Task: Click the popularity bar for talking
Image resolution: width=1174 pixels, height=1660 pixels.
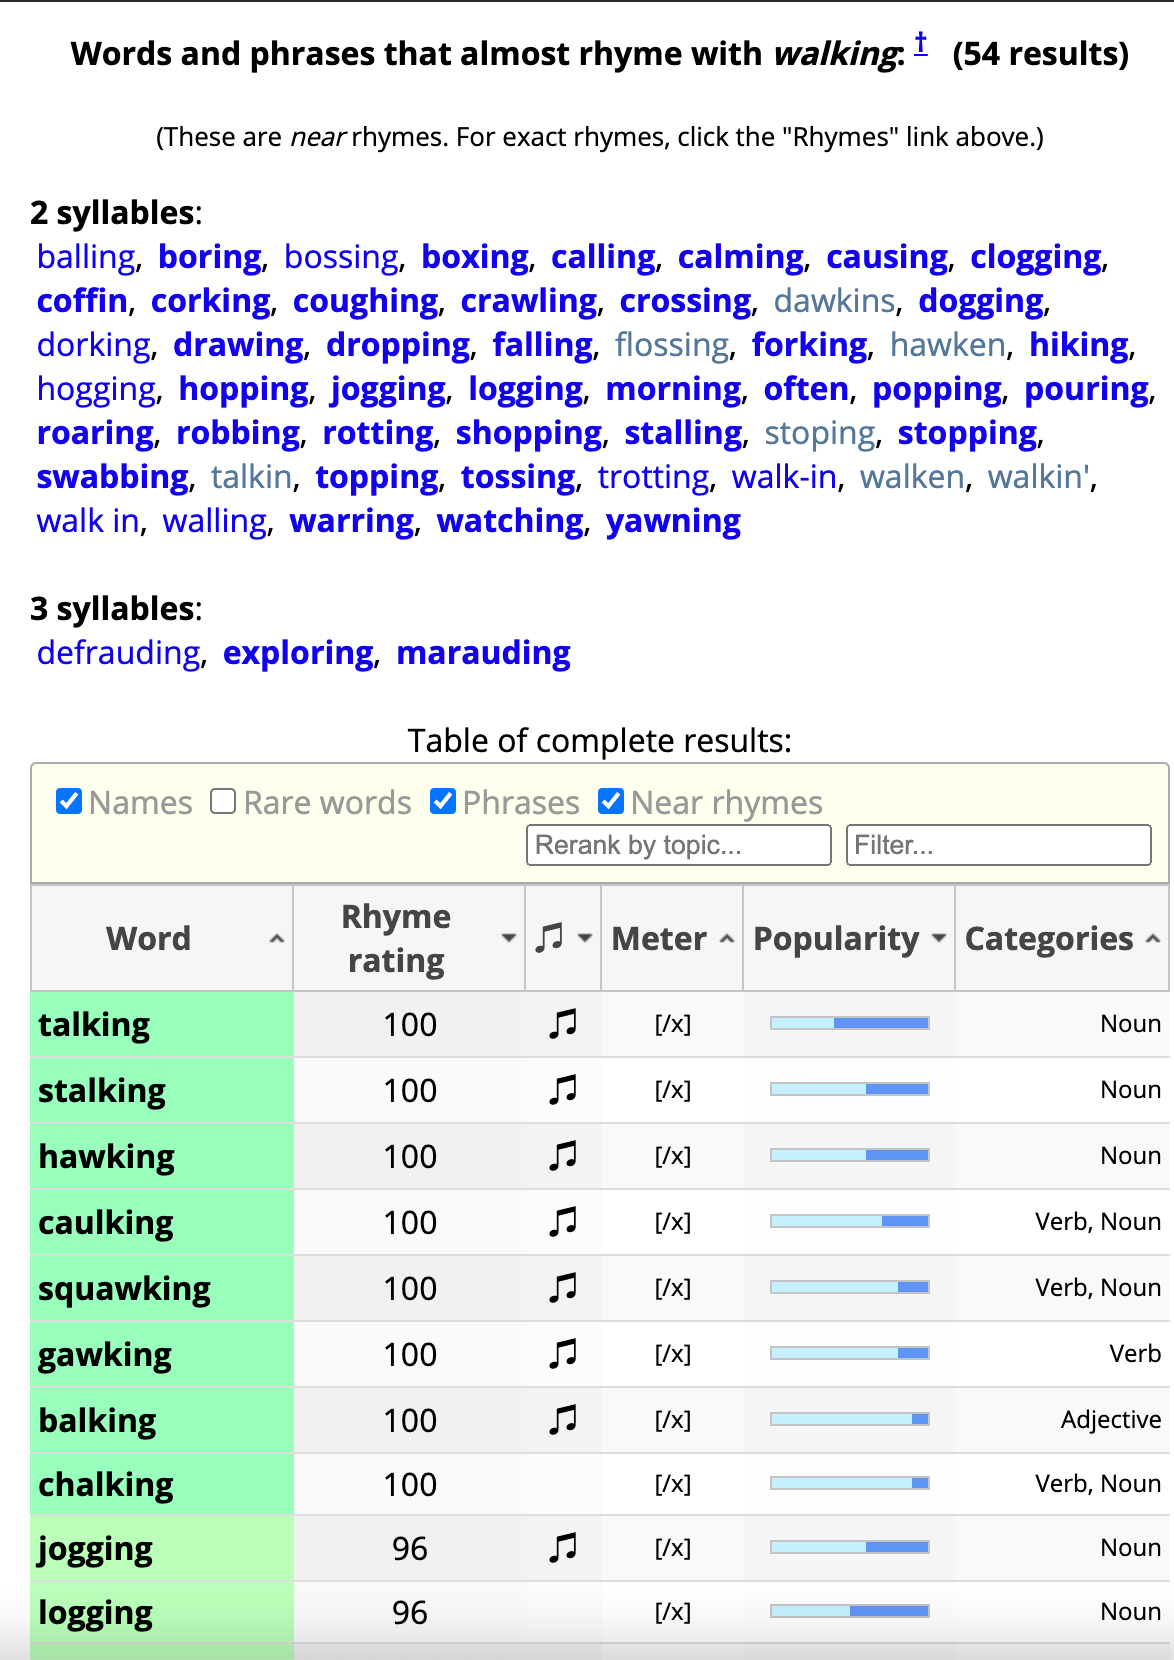Action: pyautogui.click(x=850, y=1023)
